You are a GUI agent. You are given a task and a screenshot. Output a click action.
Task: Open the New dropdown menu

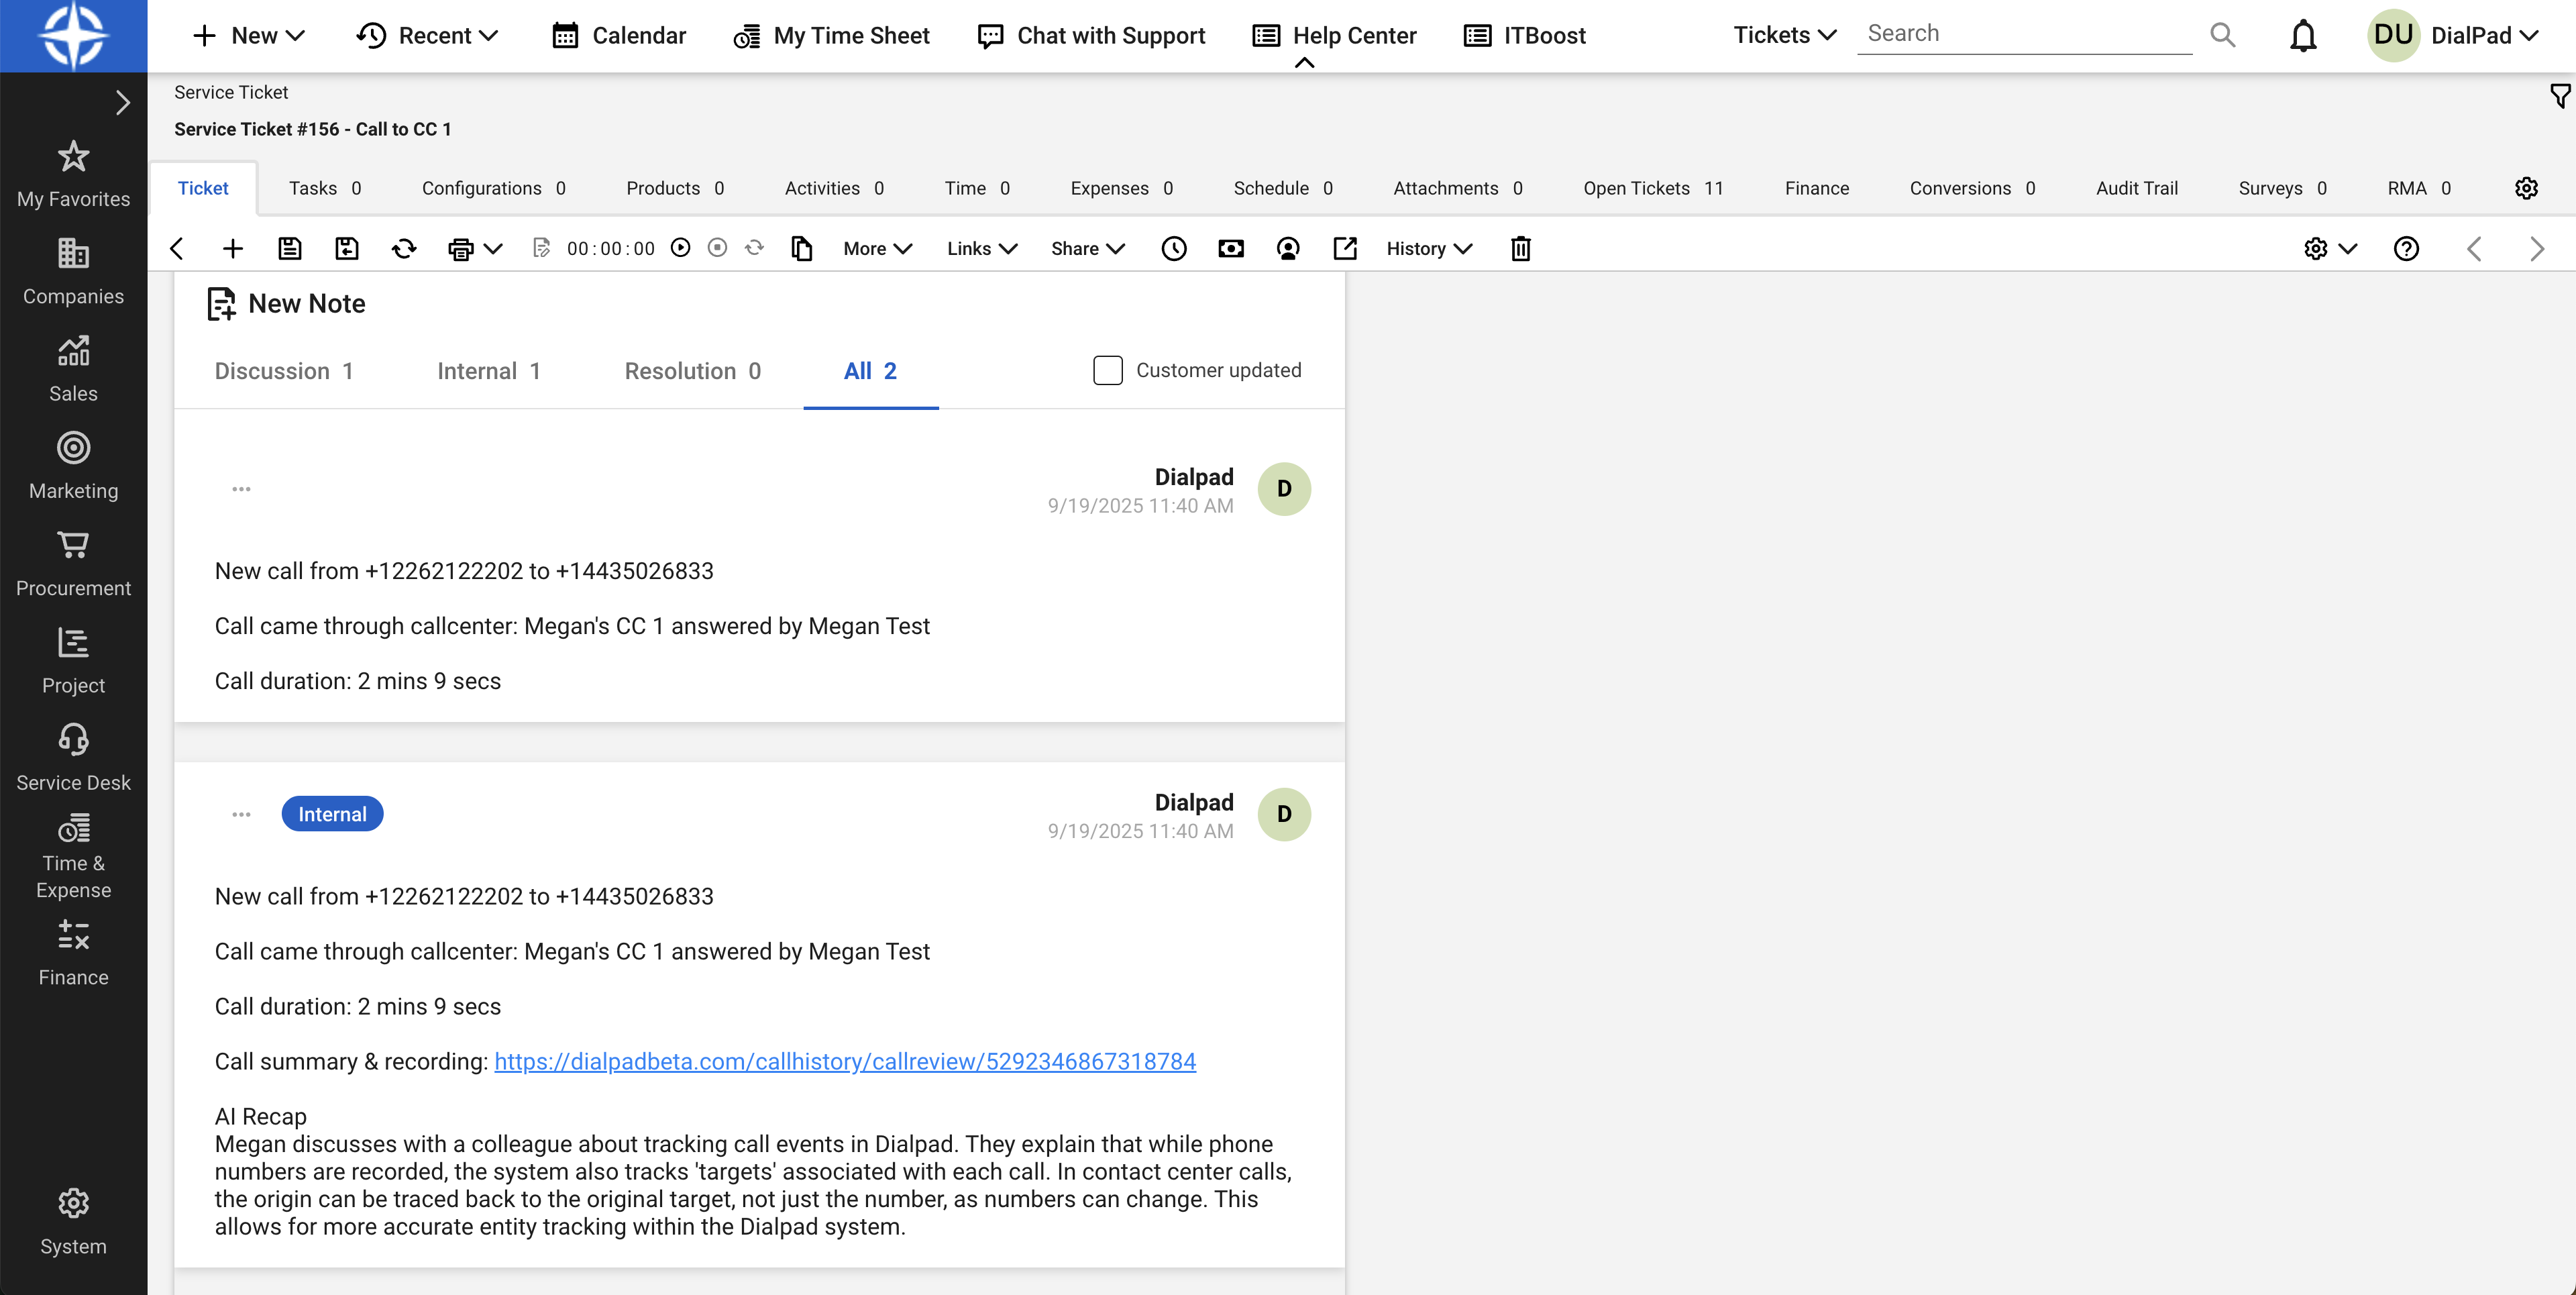(249, 35)
